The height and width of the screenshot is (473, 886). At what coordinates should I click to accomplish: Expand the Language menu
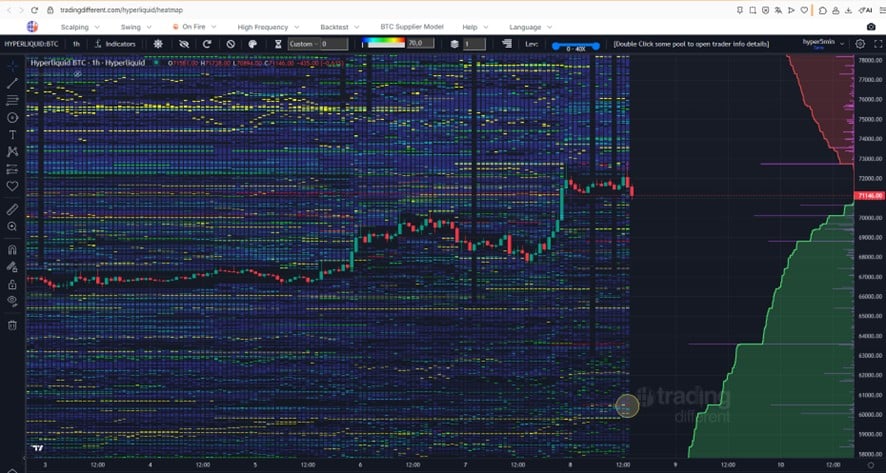[x=531, y=27]
